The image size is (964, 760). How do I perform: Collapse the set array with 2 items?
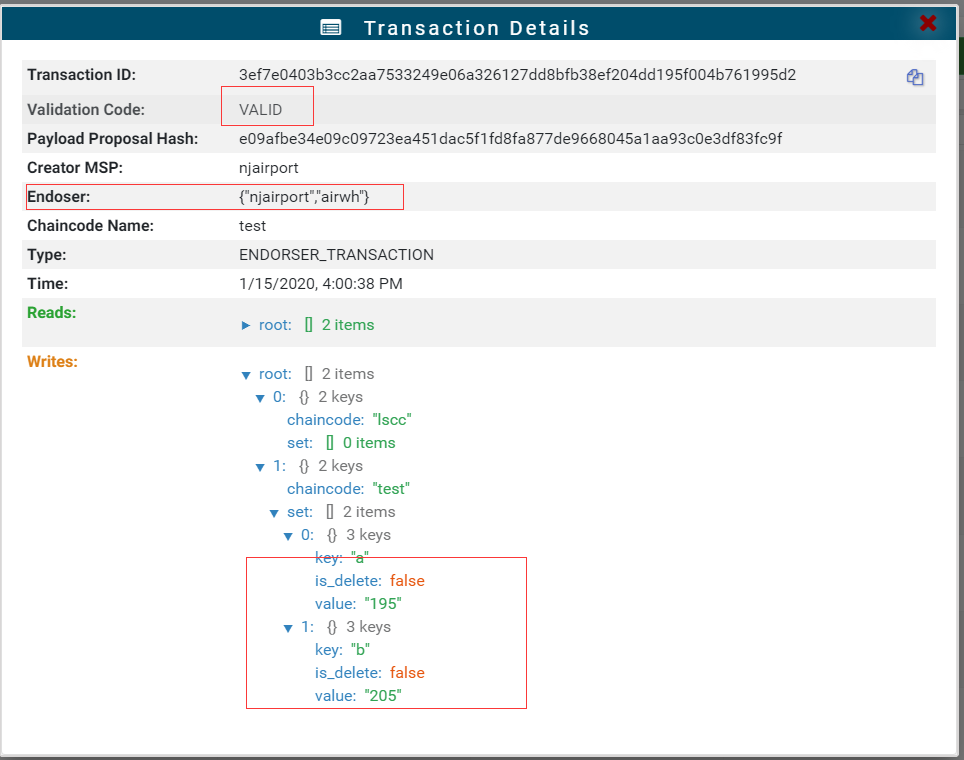coord(275,513)
